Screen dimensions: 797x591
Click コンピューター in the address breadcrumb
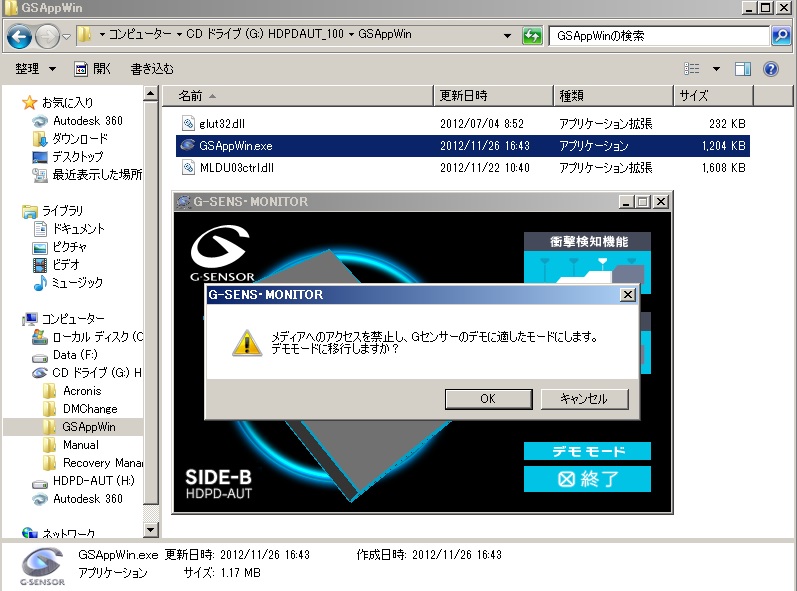pyautogui.click(x=140, y=34)
